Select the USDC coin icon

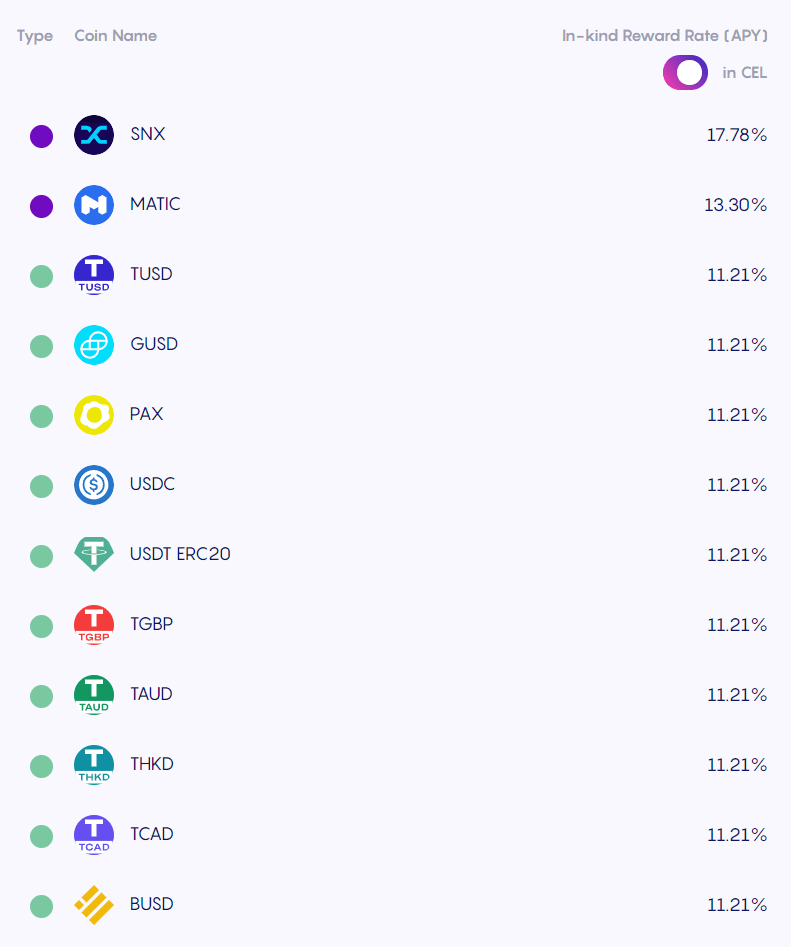point(94,485)
